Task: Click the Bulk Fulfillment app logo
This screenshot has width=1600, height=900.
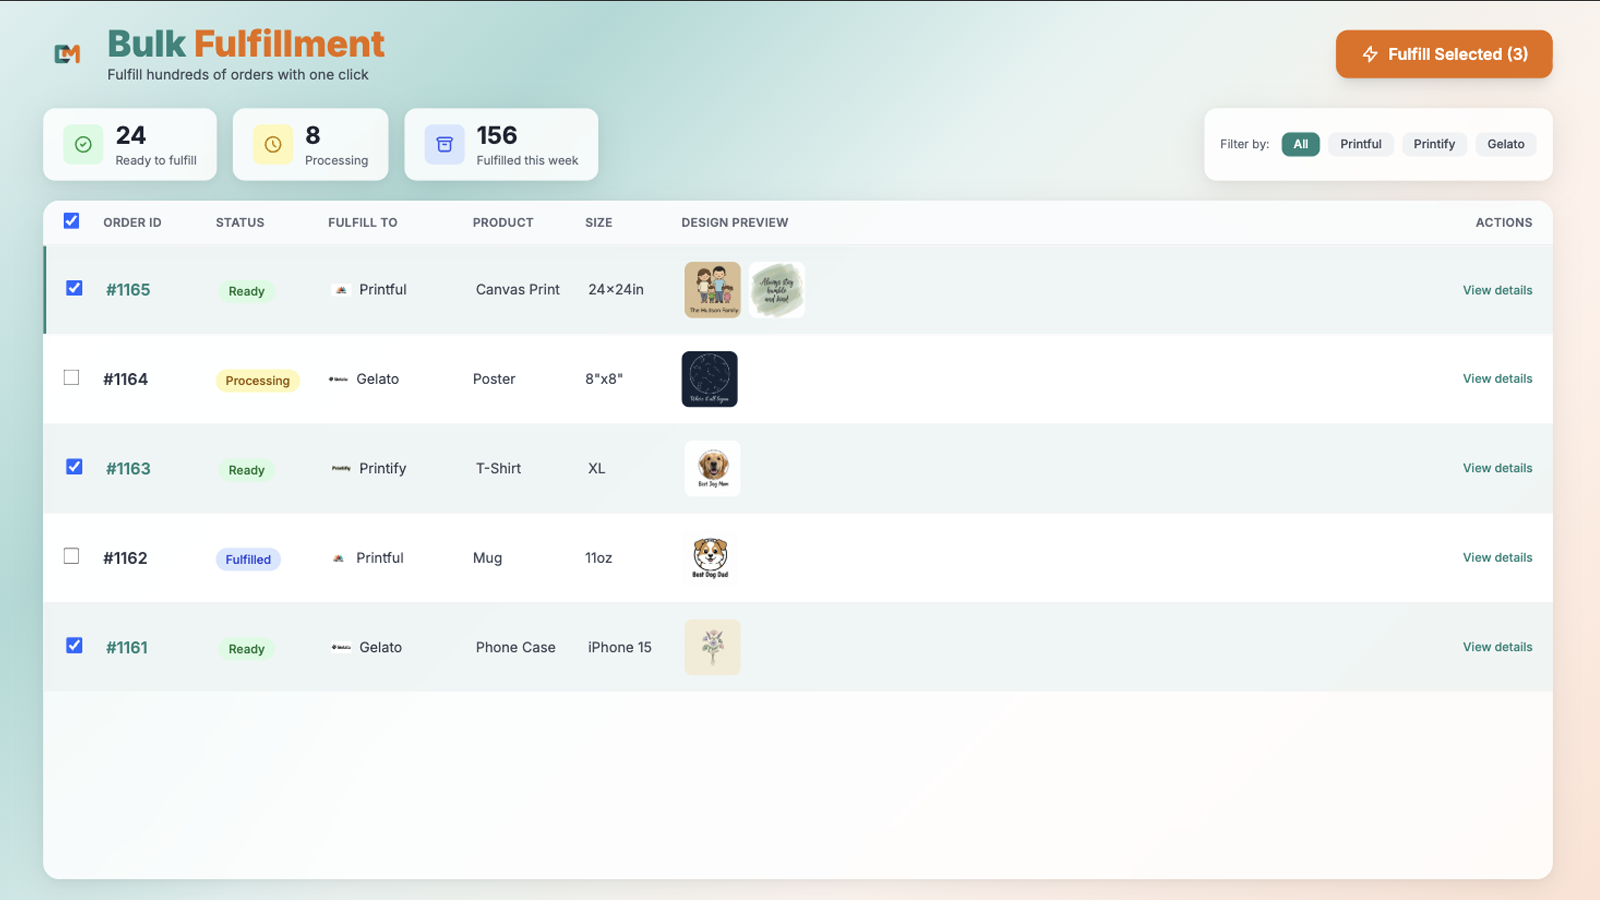Action: click(67, 54)
